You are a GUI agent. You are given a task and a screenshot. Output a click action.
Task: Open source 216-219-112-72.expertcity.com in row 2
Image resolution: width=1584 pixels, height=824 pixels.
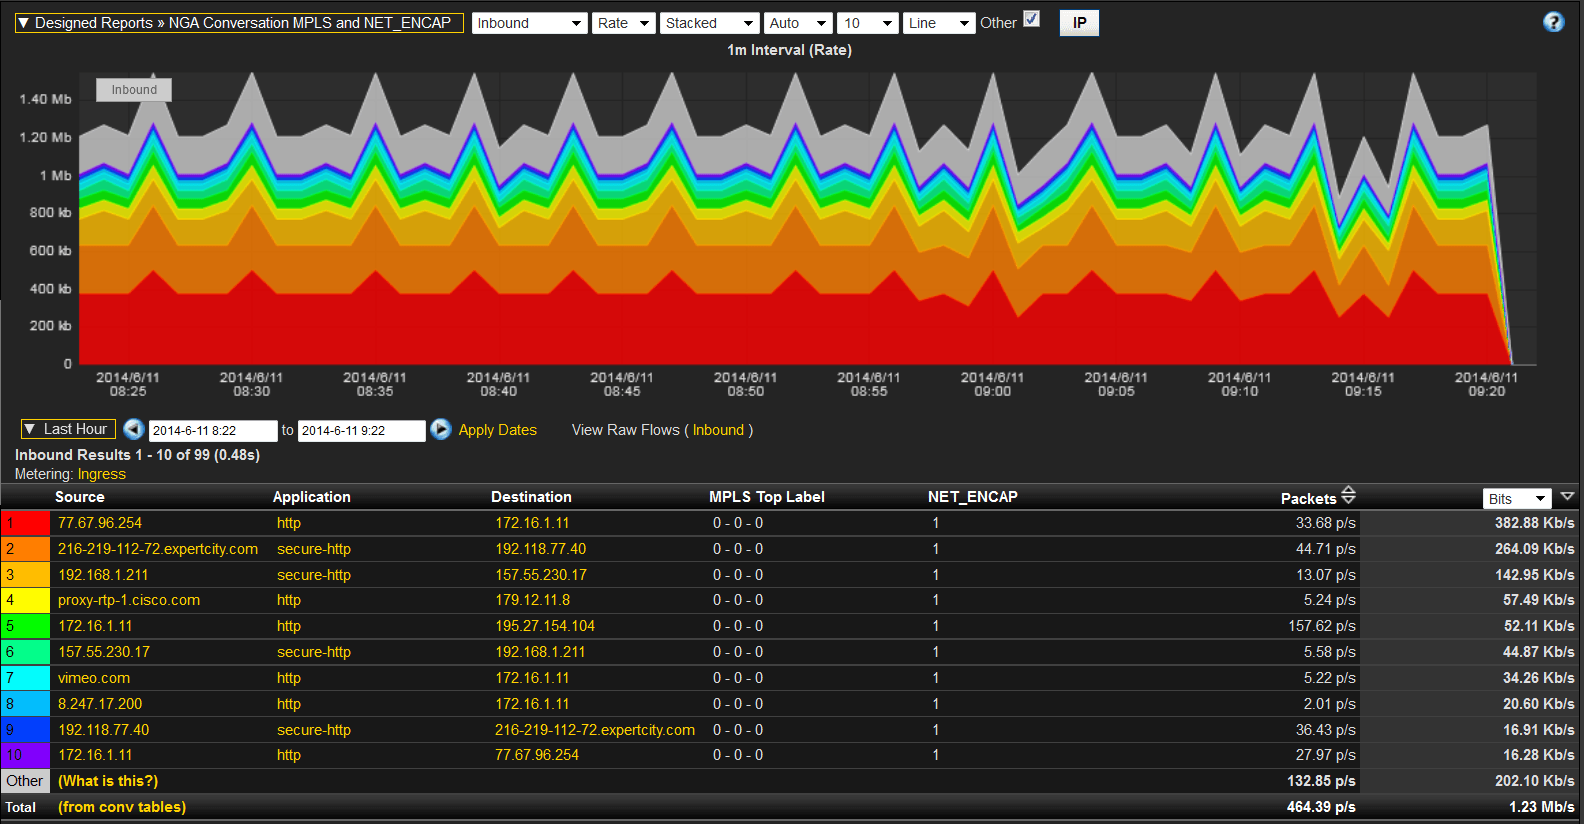pos(158,549)
